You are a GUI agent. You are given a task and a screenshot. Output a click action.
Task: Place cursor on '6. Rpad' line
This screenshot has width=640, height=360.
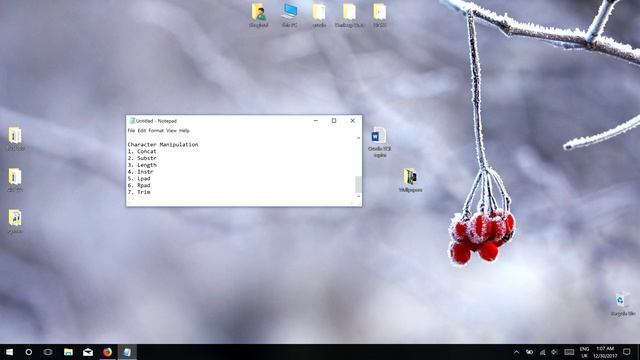point(139,185)
